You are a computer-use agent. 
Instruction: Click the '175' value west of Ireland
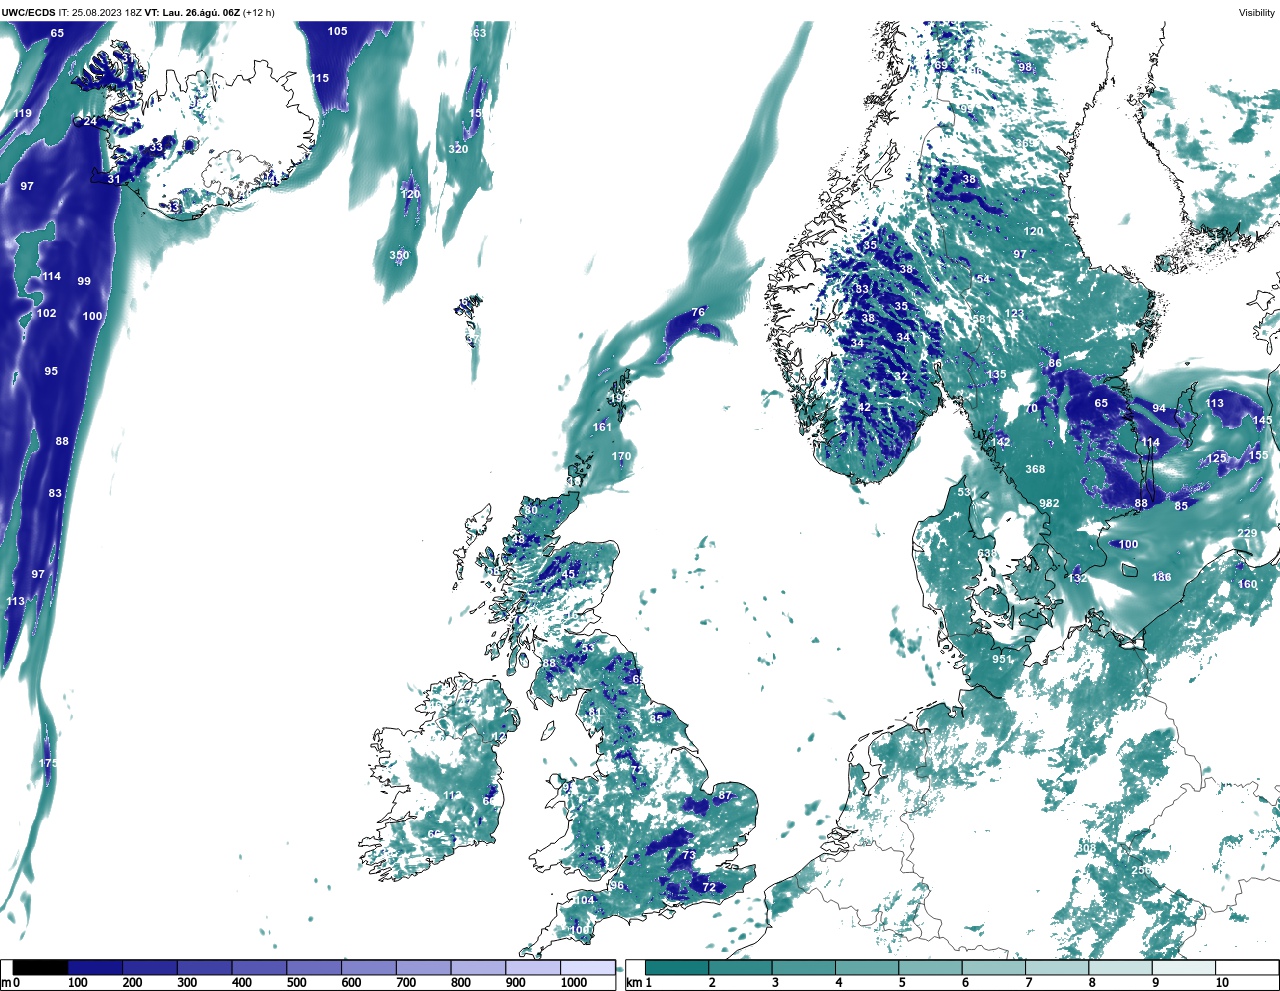point(48,763)
